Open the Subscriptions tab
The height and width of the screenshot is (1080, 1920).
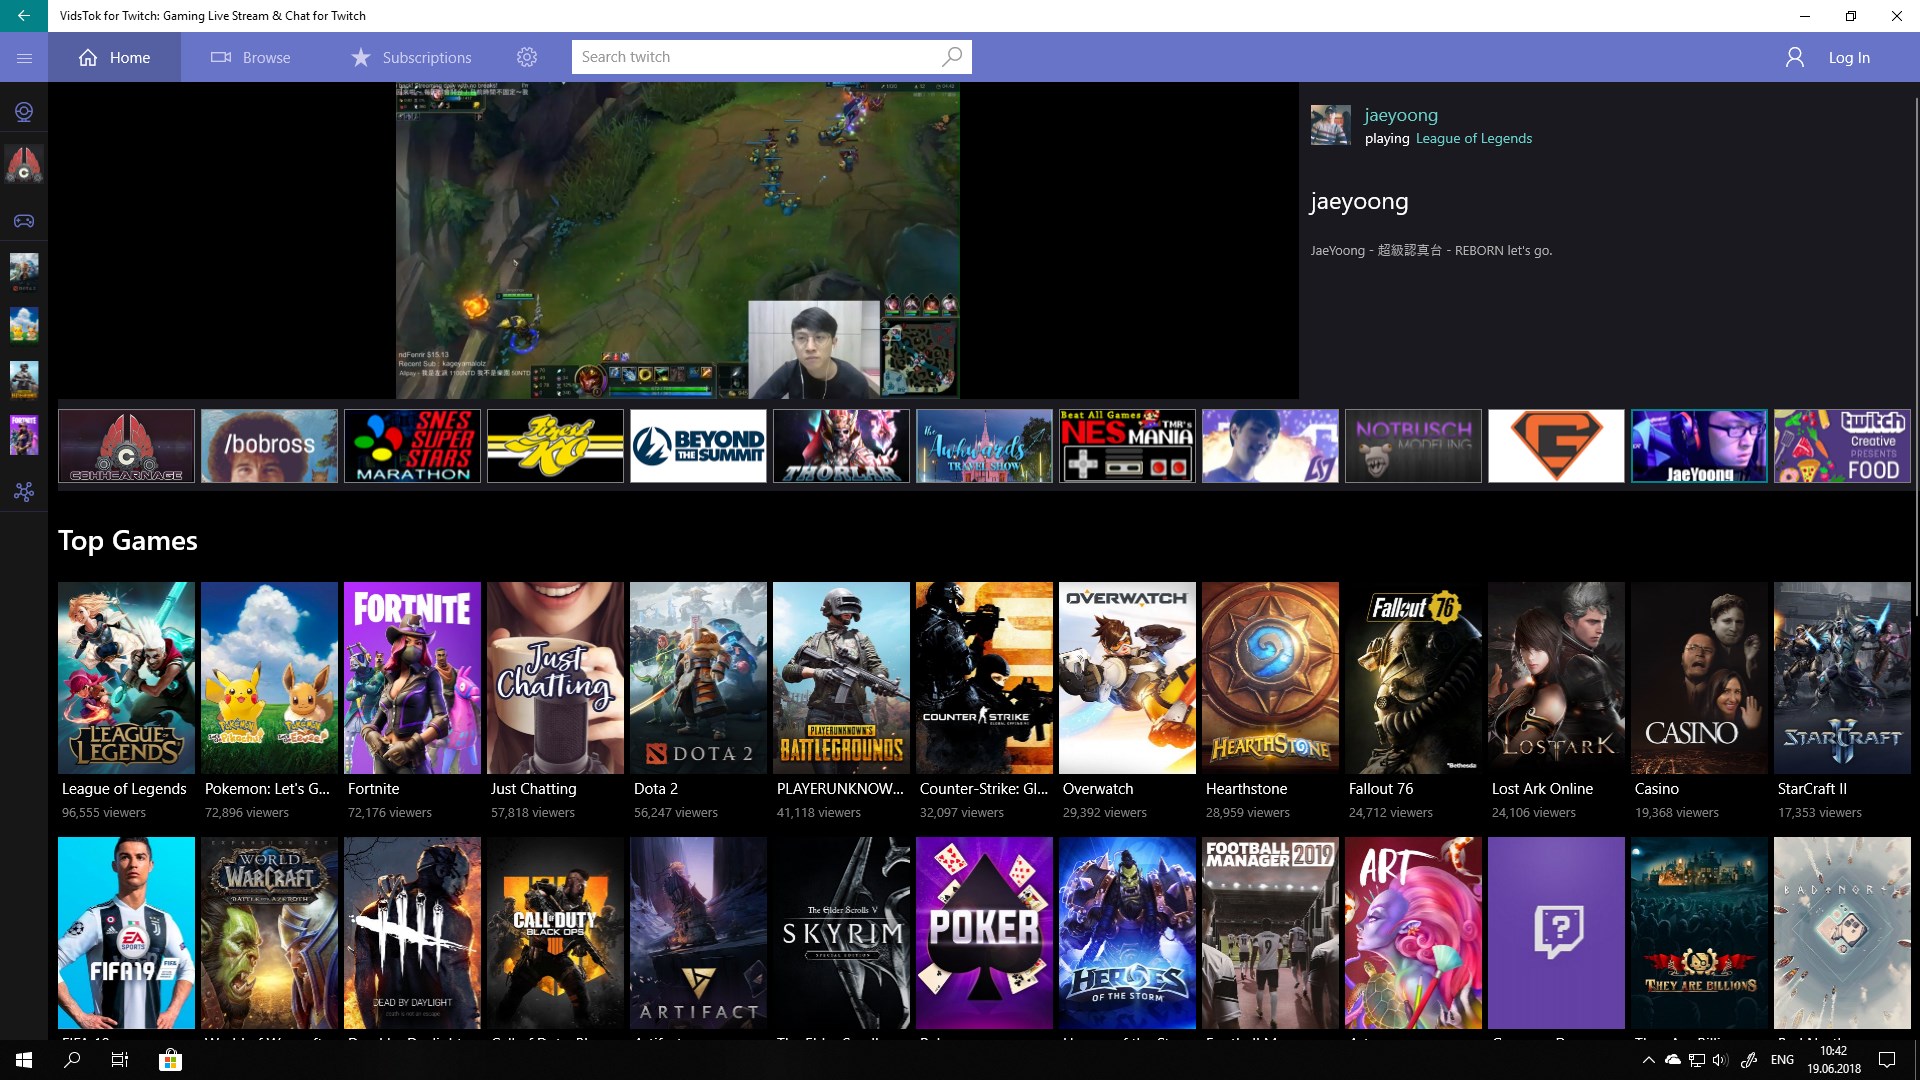411,57
